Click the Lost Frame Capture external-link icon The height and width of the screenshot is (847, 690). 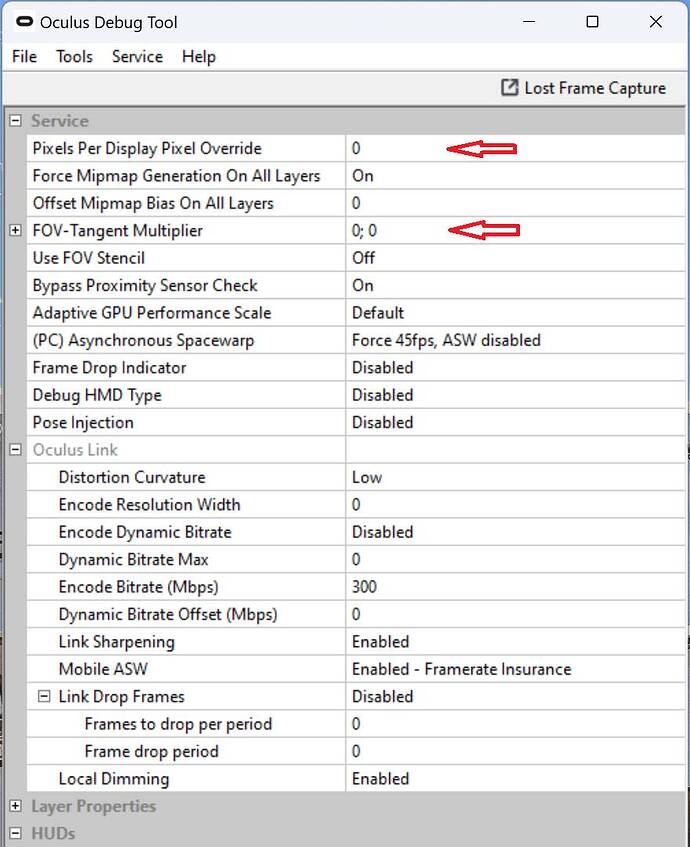click(510, 88)
